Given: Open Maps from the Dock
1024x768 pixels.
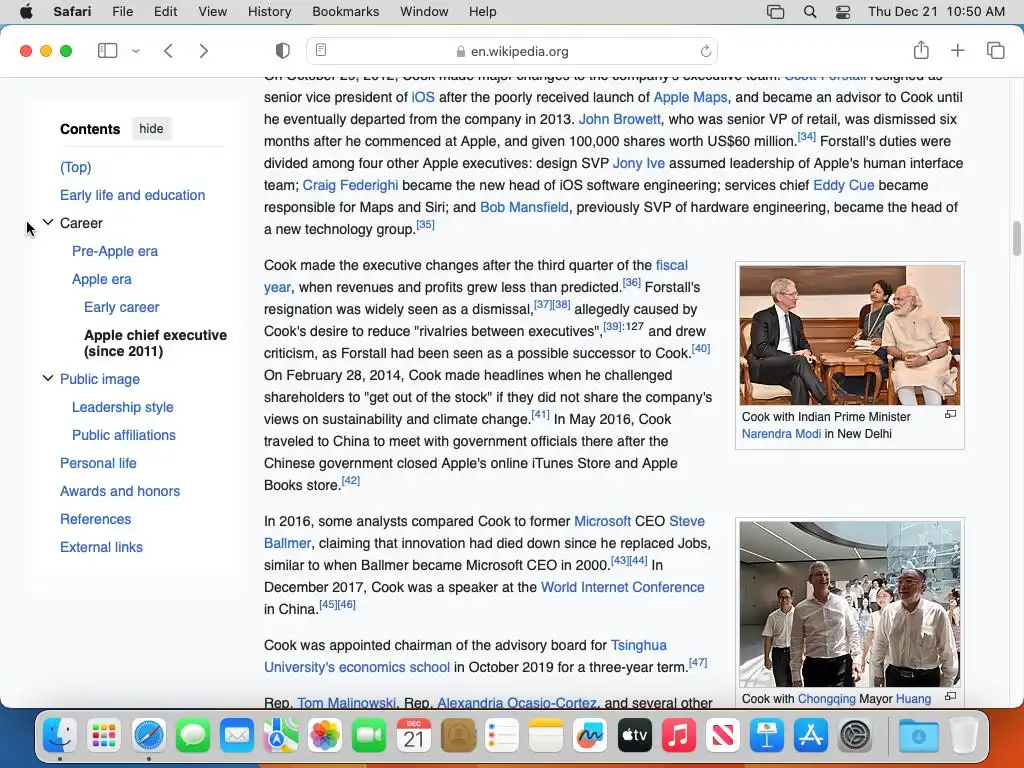Looking at the screenshot, I should (x=281, y=736).
